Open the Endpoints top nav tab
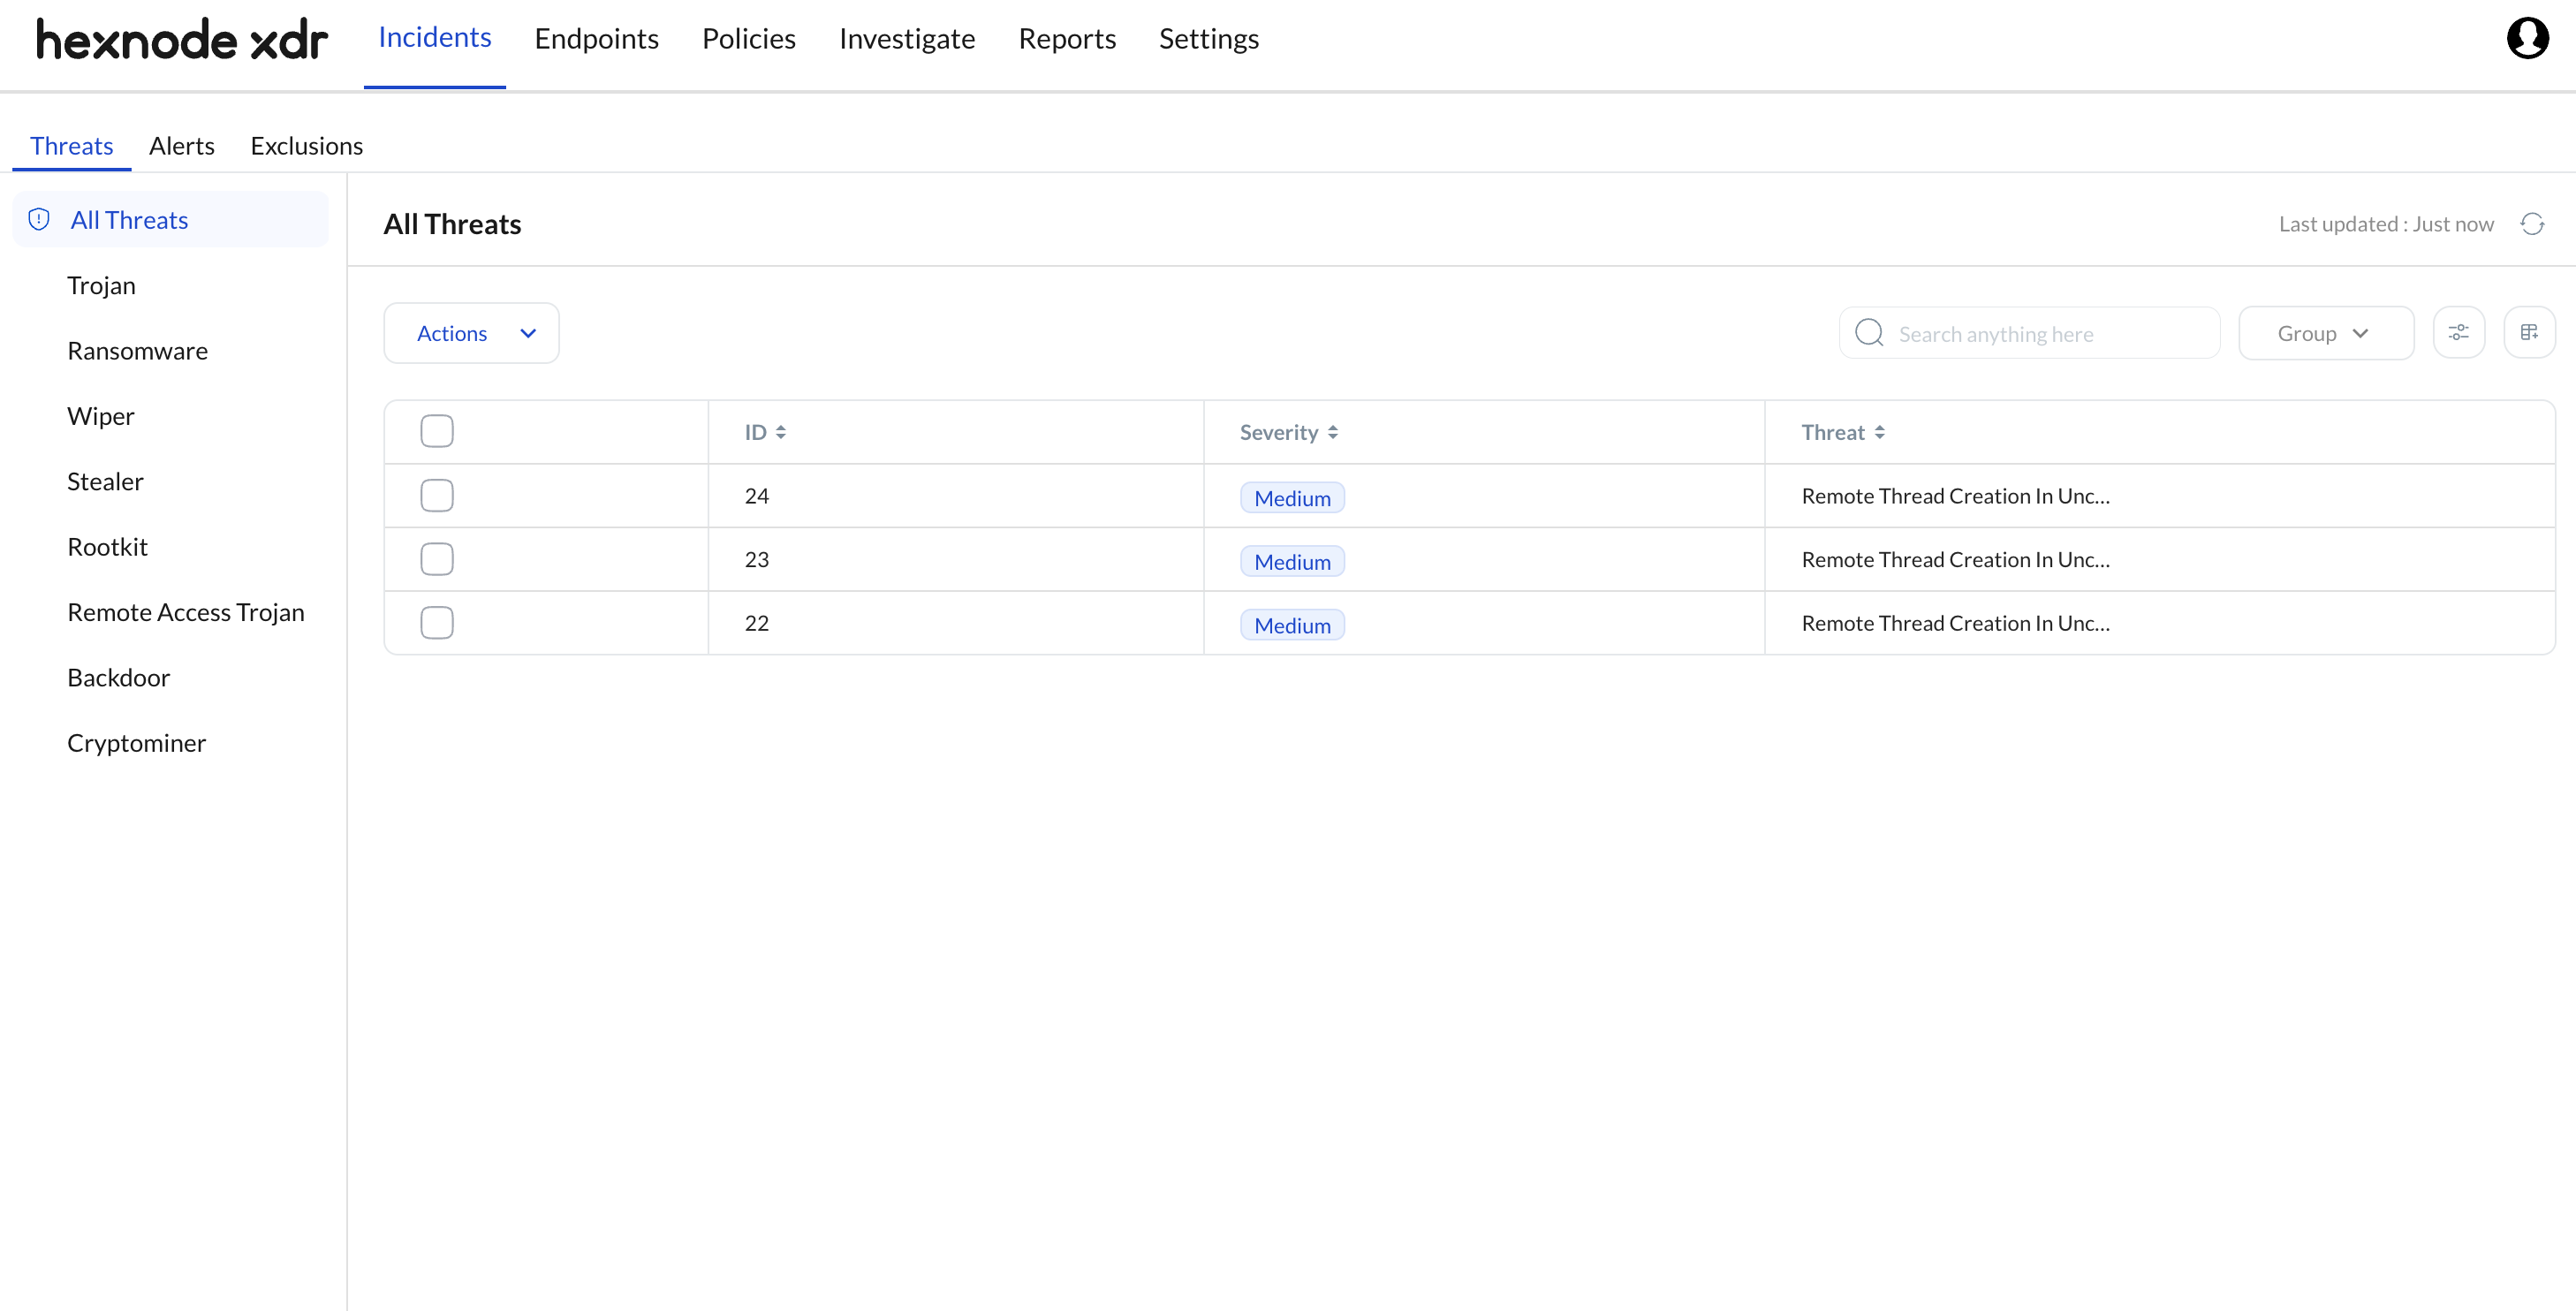This screenshot has height=1311, width=2576. click(x=597, y=38)
